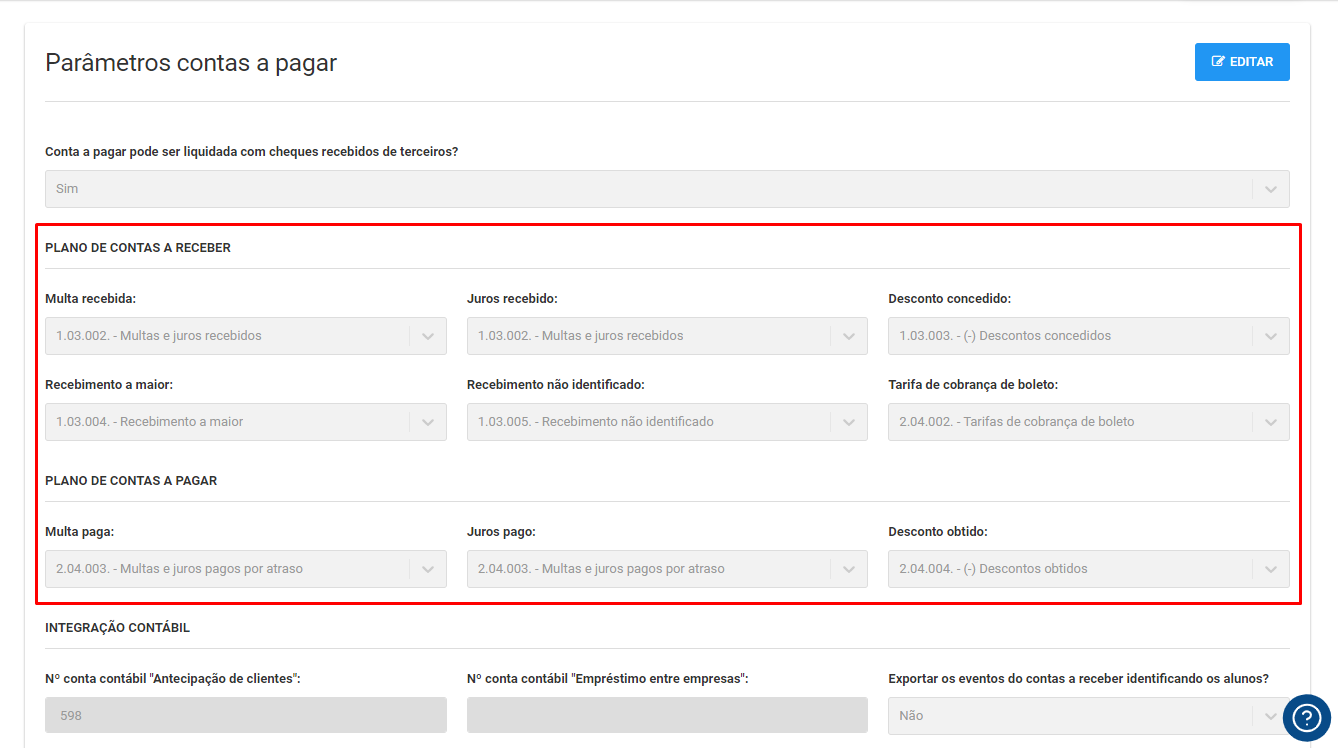The height and width of the screenshot is (748, 1338).
Task: Expand the Desconto obtido dropdown
Action: coord(1089,569)
